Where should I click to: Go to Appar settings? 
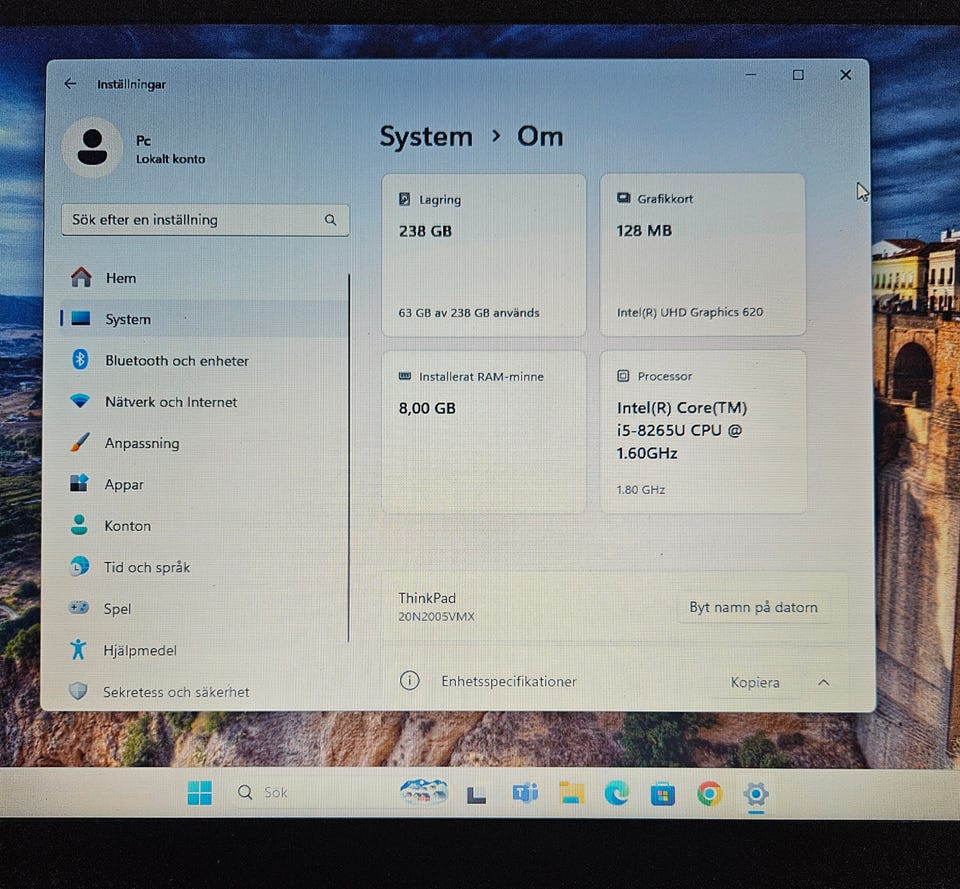(124, 485)
